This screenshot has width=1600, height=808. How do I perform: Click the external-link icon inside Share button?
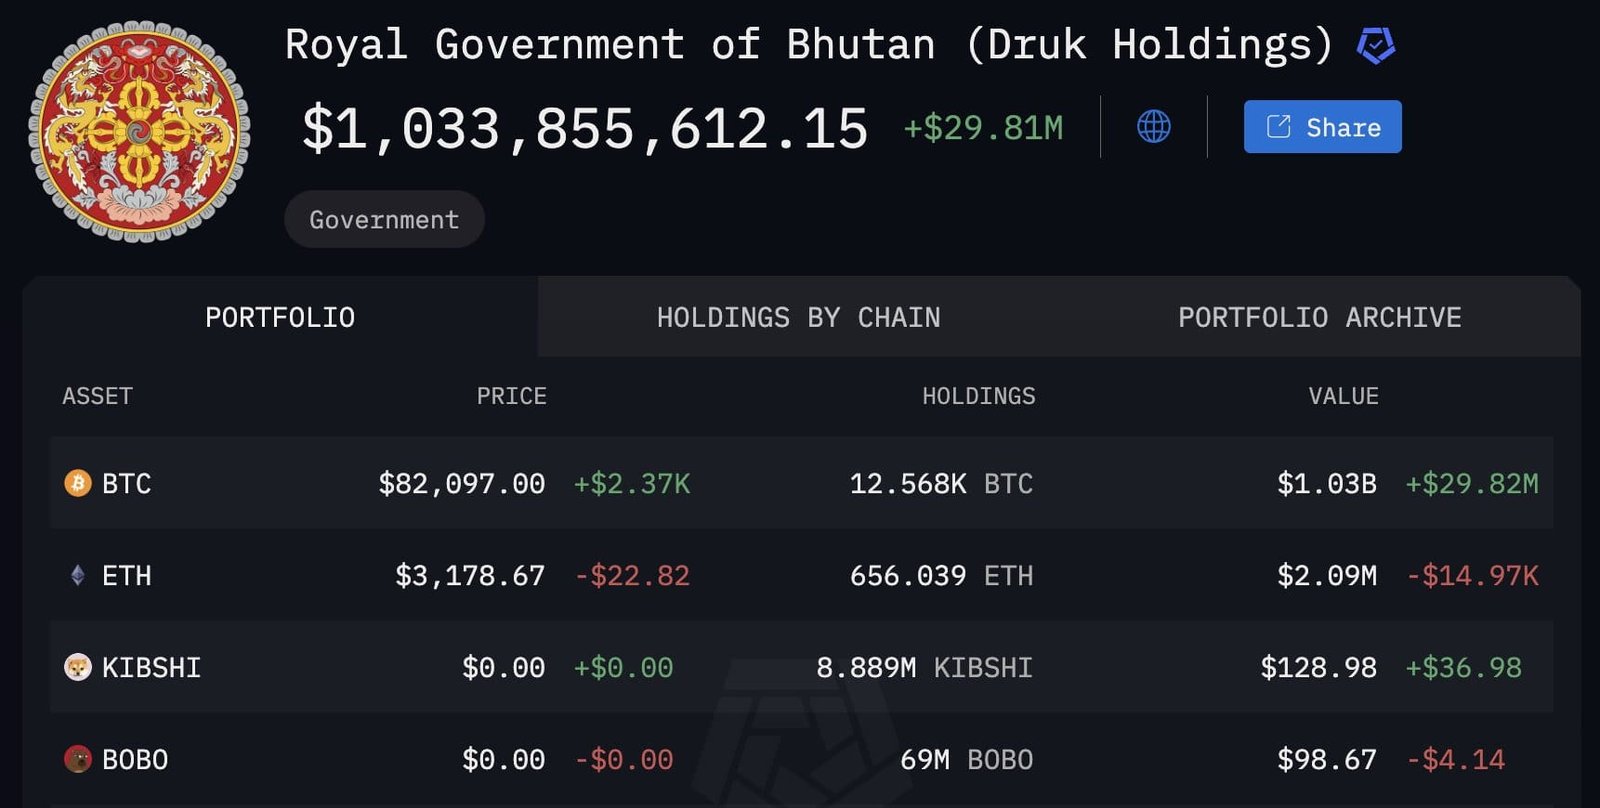click(x=1279, y=127)
